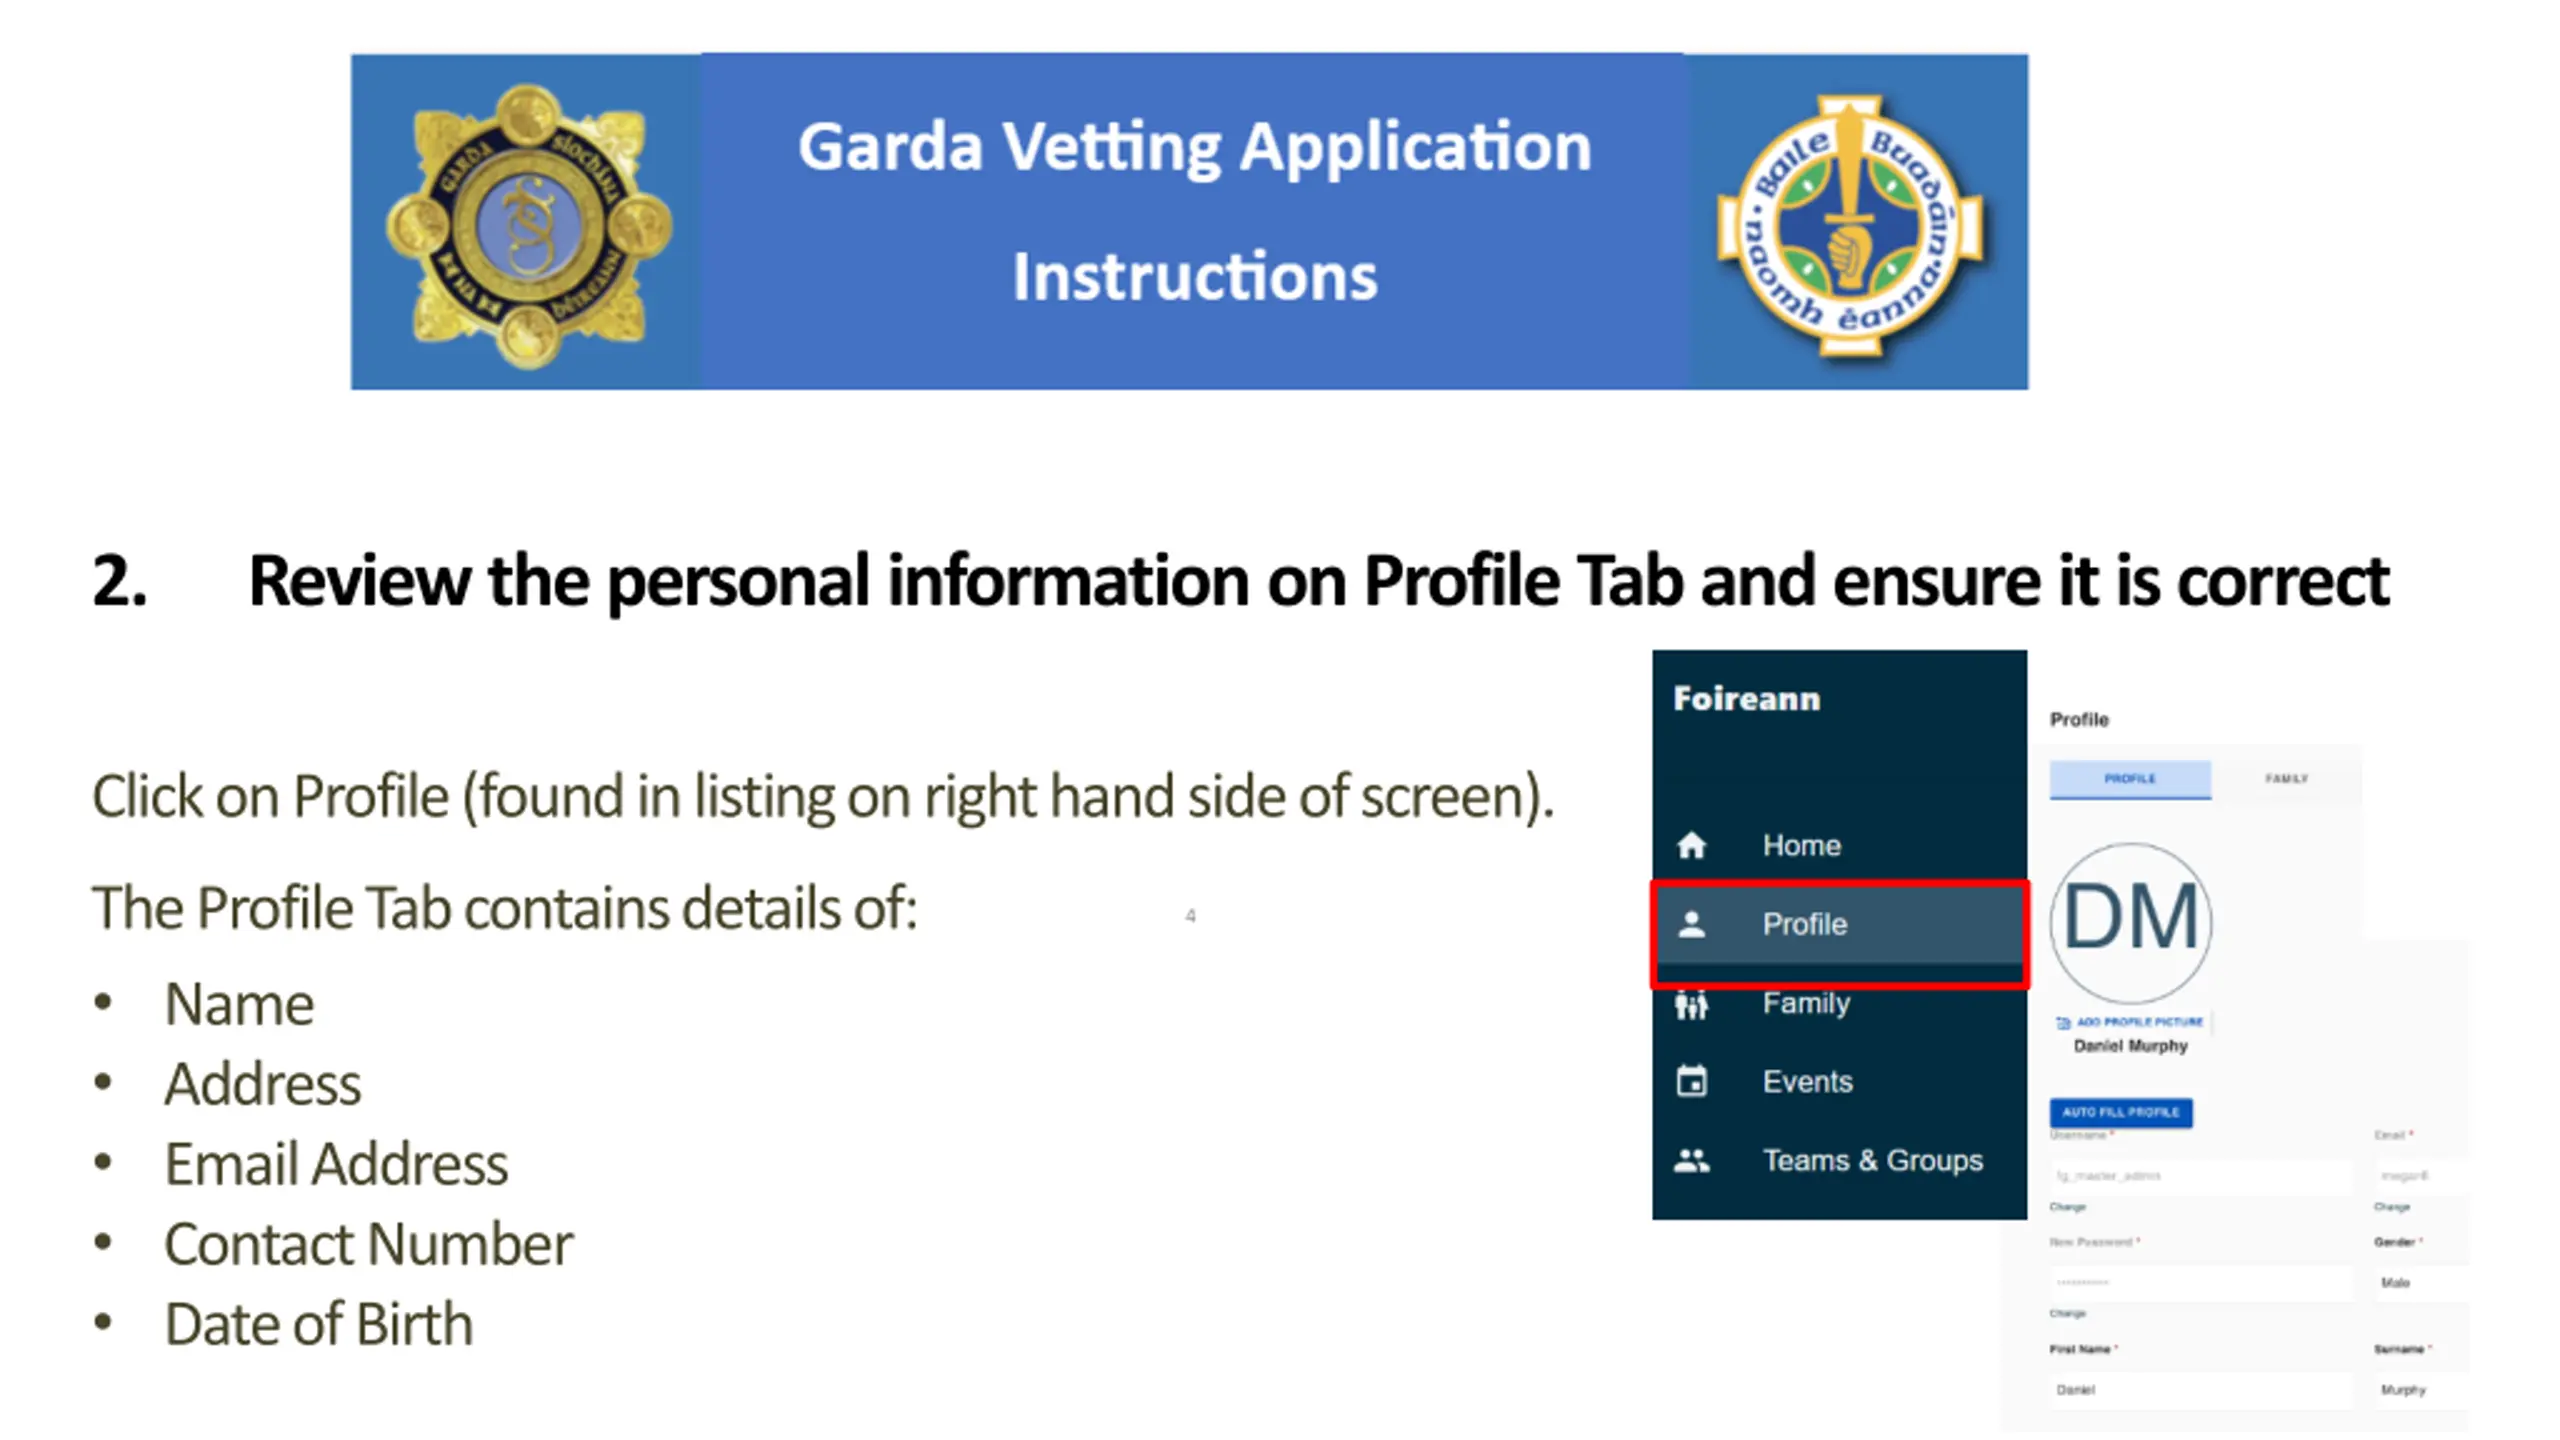Viewport: 2560px width, 1440px height.
Task: Select the PROFILE tab
Action: tap(2130, 779)
